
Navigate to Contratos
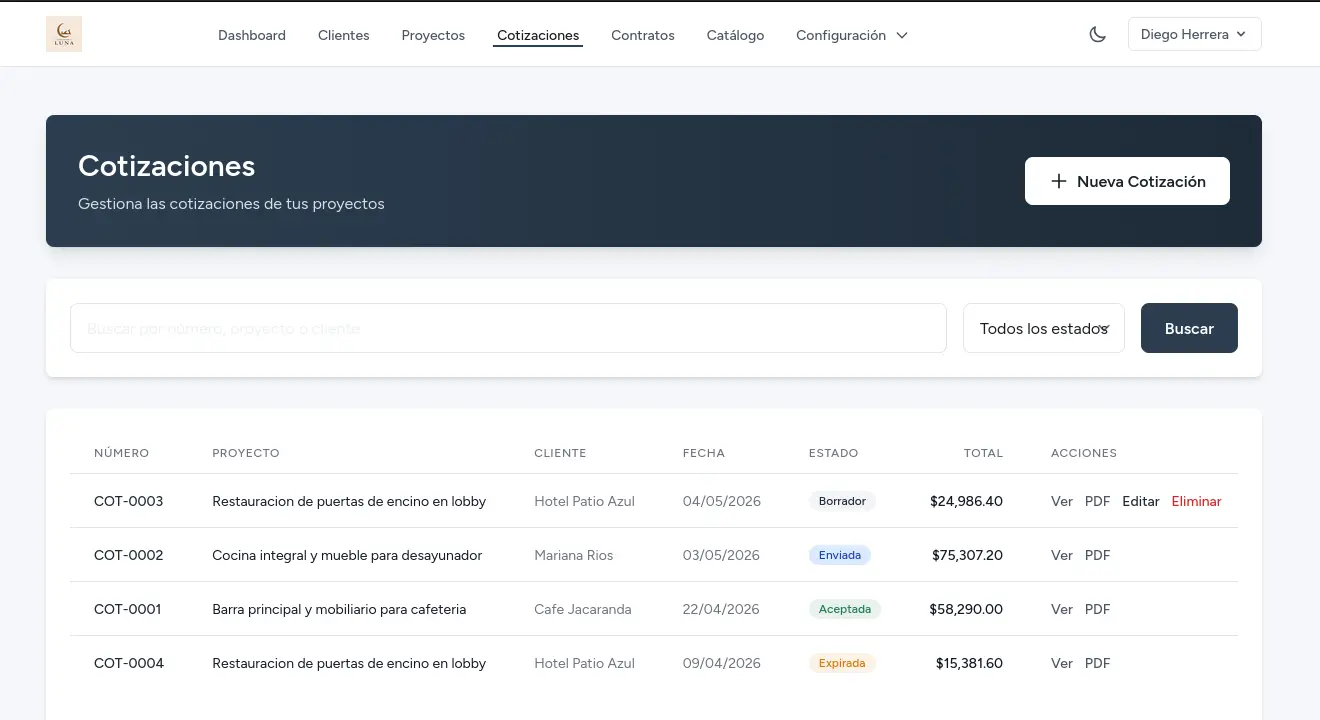tap(643, 35)
